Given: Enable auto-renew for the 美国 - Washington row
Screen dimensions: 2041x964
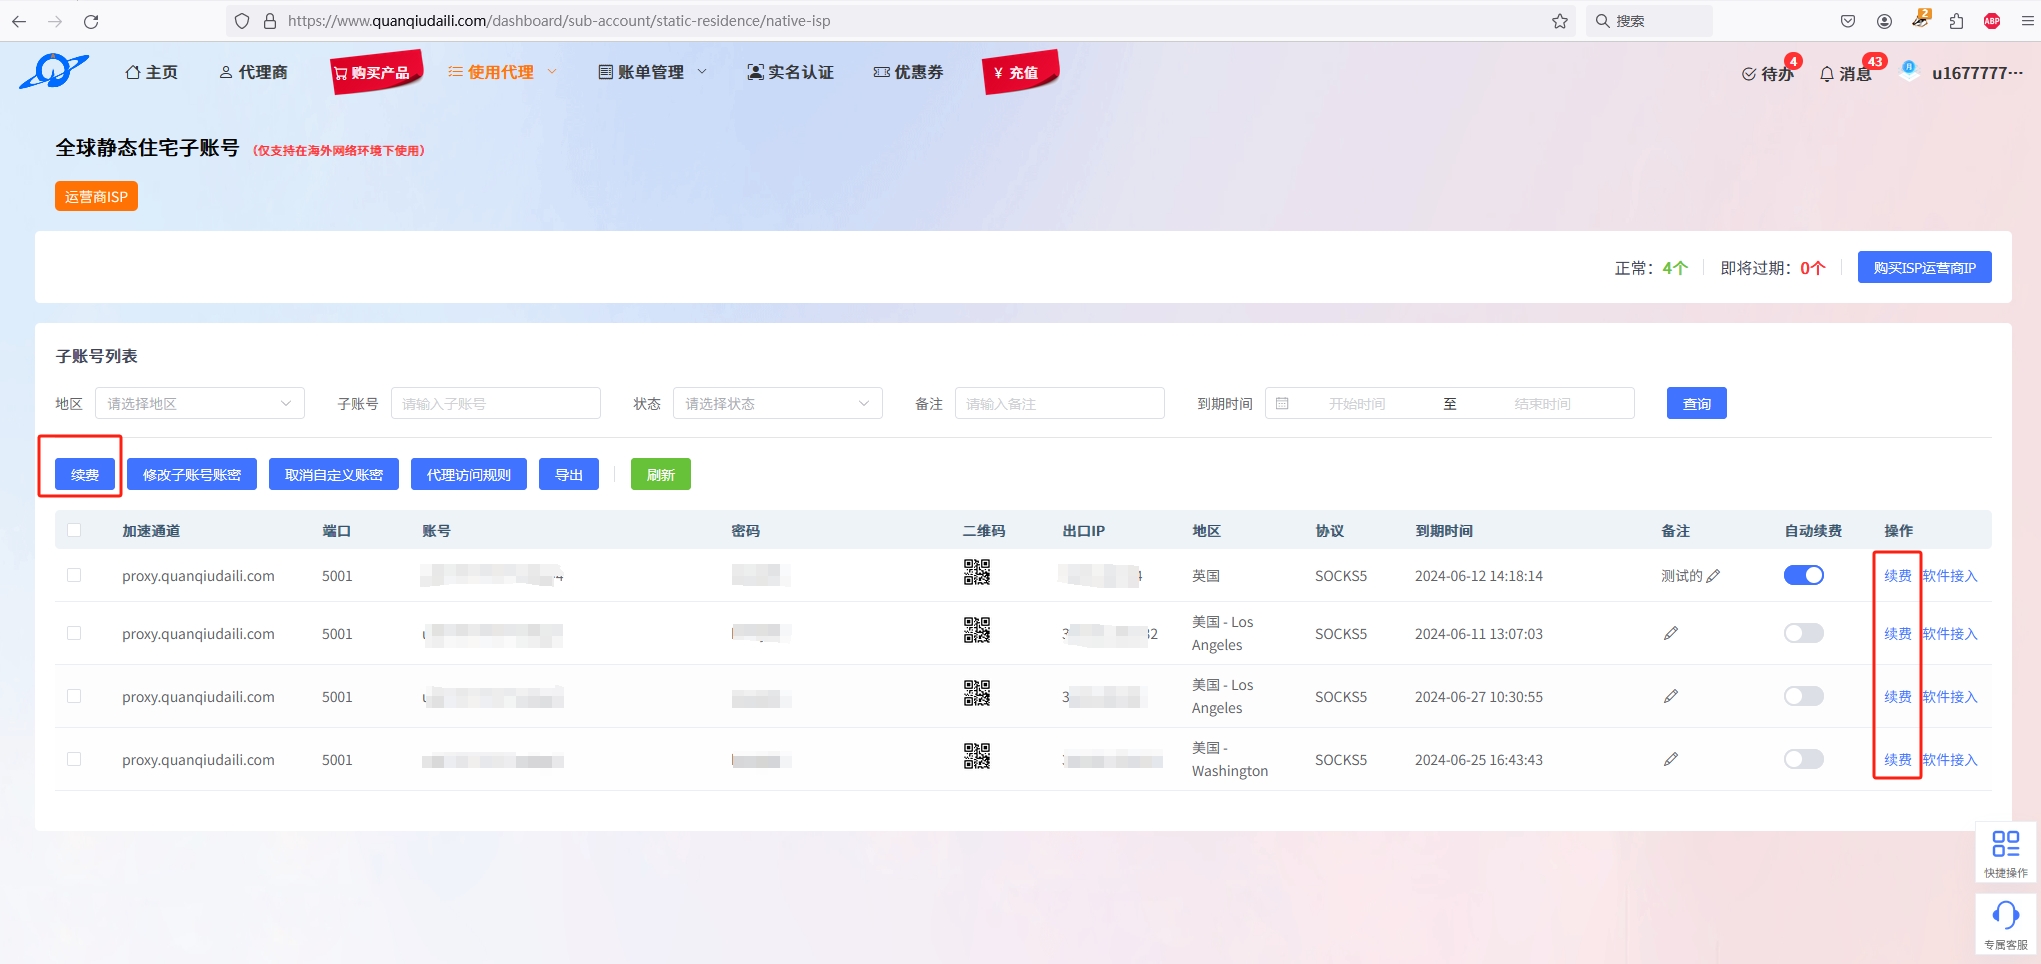Looking at the screenshot, I should (x=1803, y=759).
